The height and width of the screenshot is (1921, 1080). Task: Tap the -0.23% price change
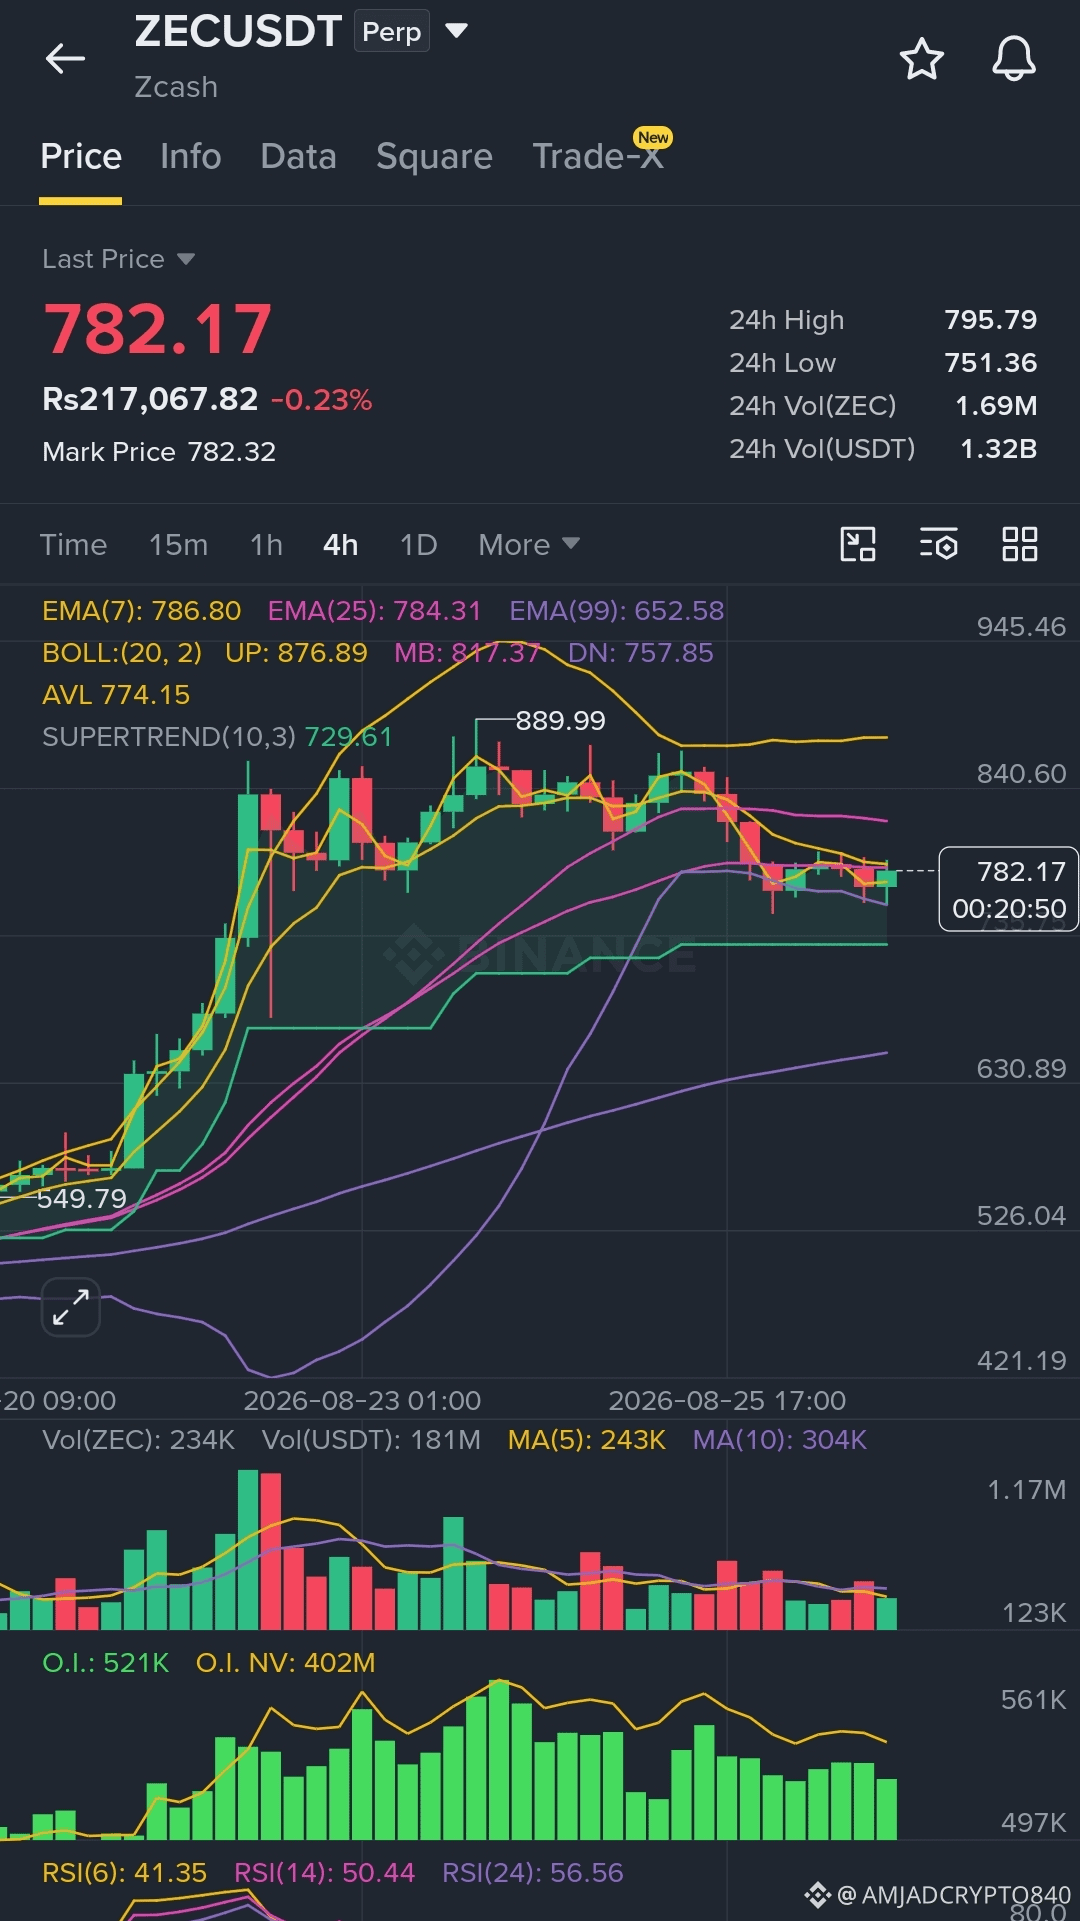coord(322,401)
